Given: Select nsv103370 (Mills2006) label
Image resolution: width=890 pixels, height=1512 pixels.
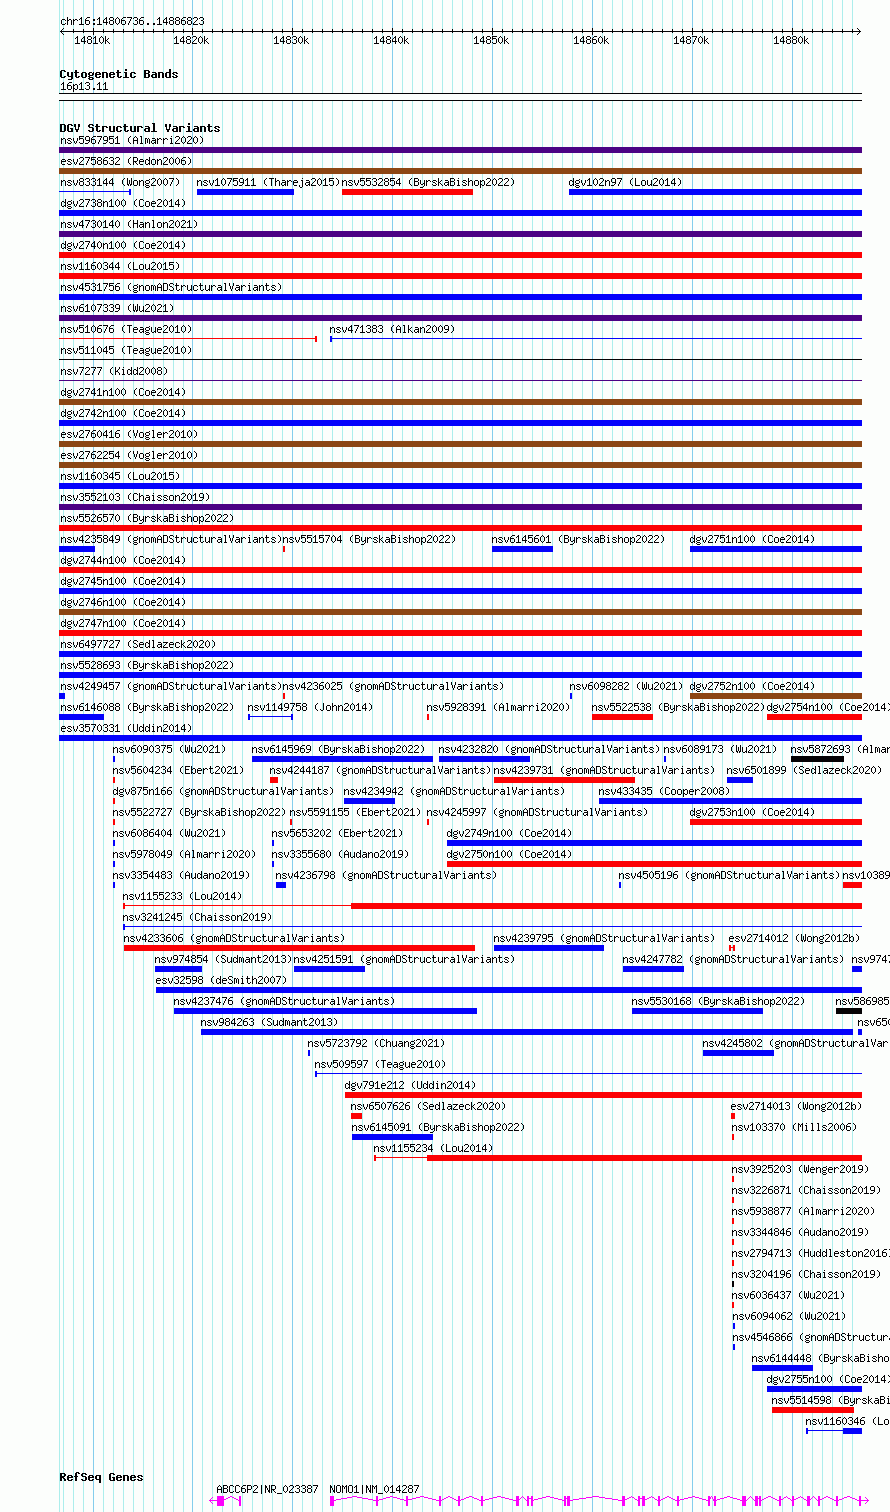Looking at the screenshot, I should 794,1128.
